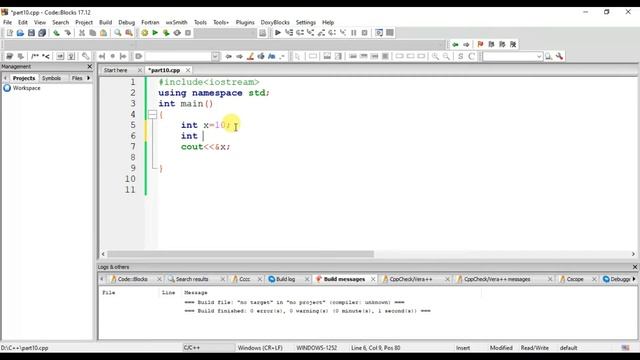
Task: Click the Open file toolbar icon
Action: [20, 33]
